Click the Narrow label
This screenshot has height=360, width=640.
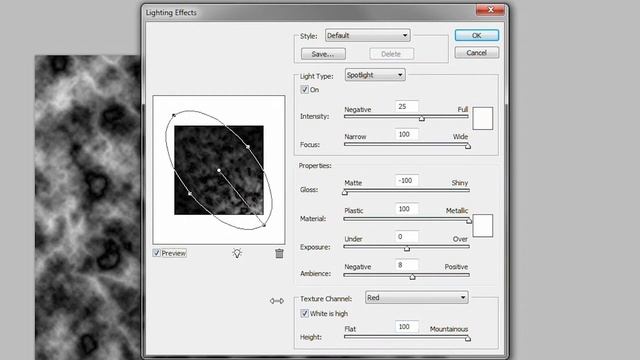pos(355,137)
